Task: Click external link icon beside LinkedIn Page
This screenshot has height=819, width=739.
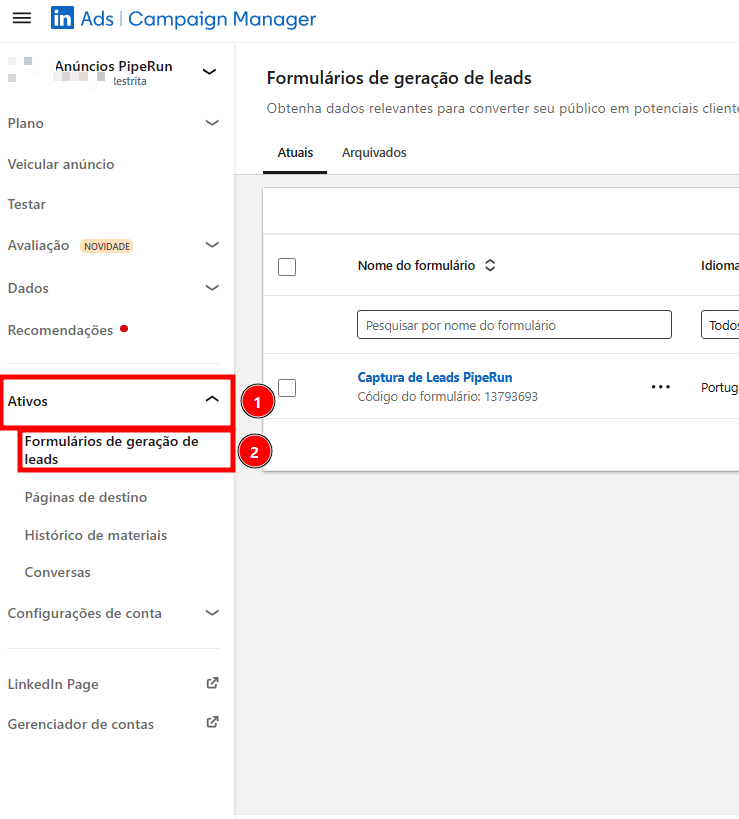Action: point(212,684)
